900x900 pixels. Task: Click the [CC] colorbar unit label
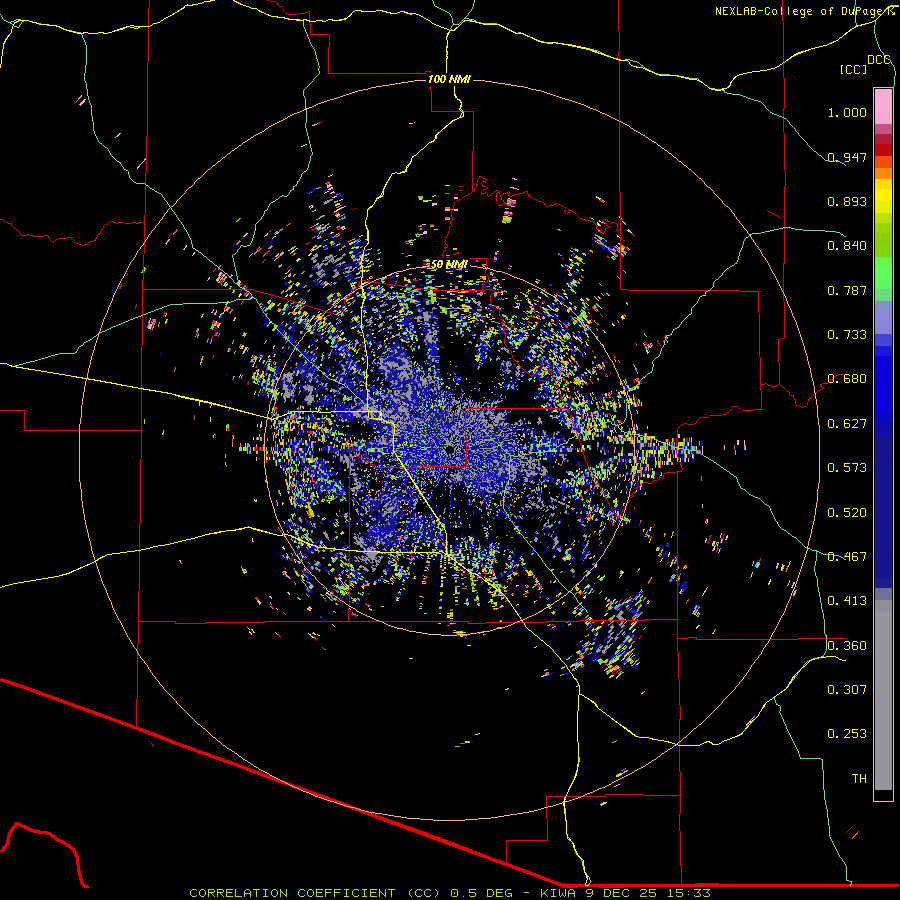[854, 69]
